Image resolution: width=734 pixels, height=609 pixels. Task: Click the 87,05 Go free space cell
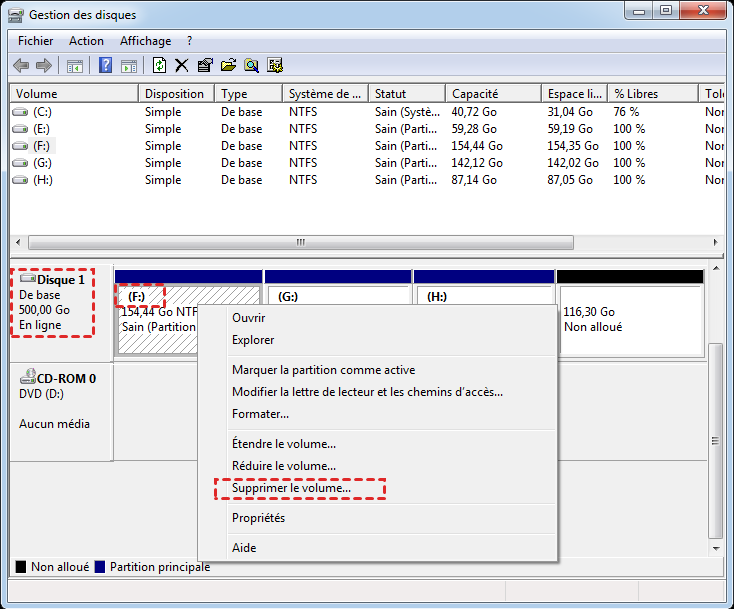[x=570, y=180]
